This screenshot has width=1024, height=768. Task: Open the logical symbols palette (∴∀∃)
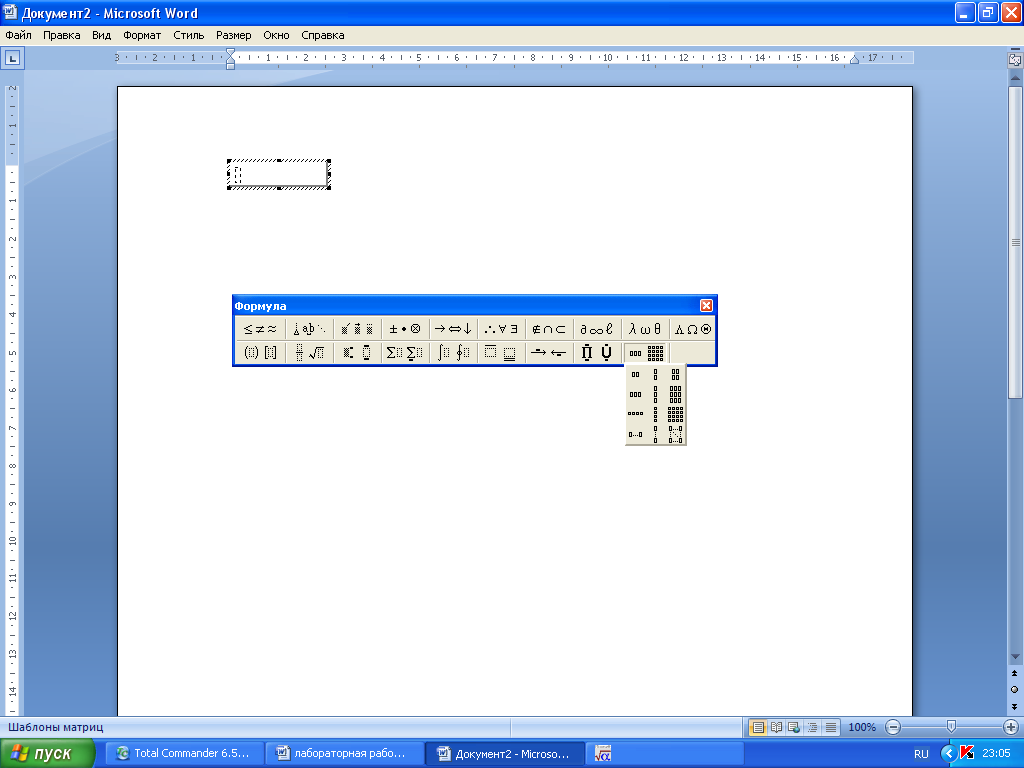click(502, 329)
